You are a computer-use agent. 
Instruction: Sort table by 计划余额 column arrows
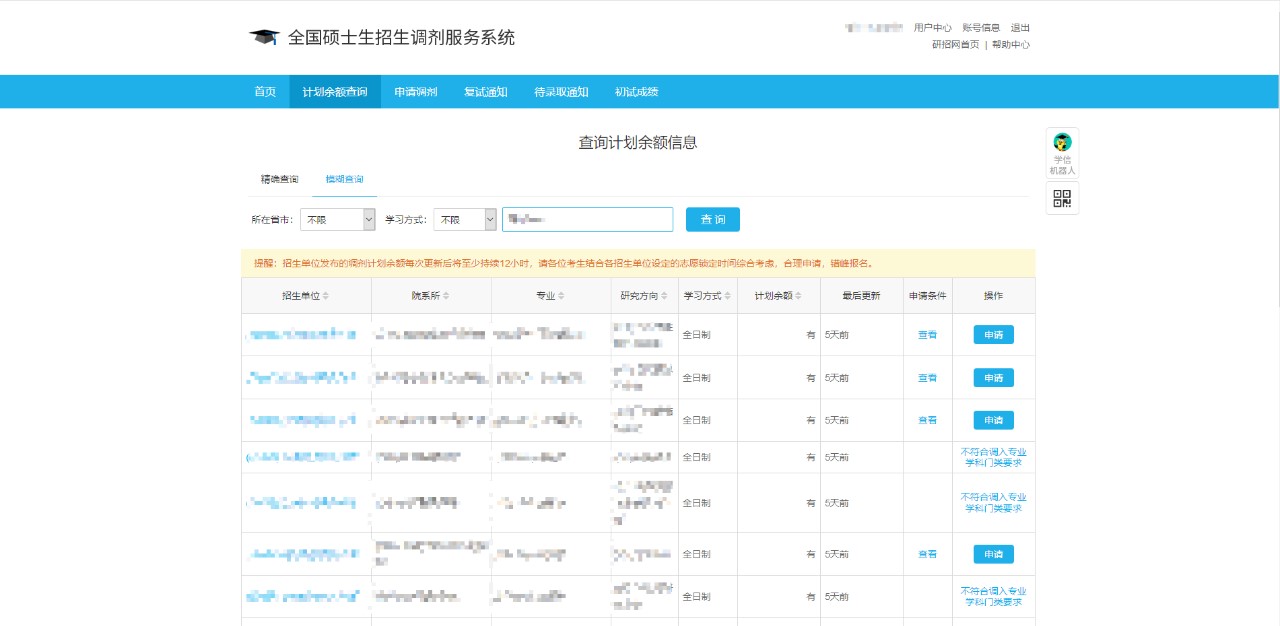tap(799, 296)
